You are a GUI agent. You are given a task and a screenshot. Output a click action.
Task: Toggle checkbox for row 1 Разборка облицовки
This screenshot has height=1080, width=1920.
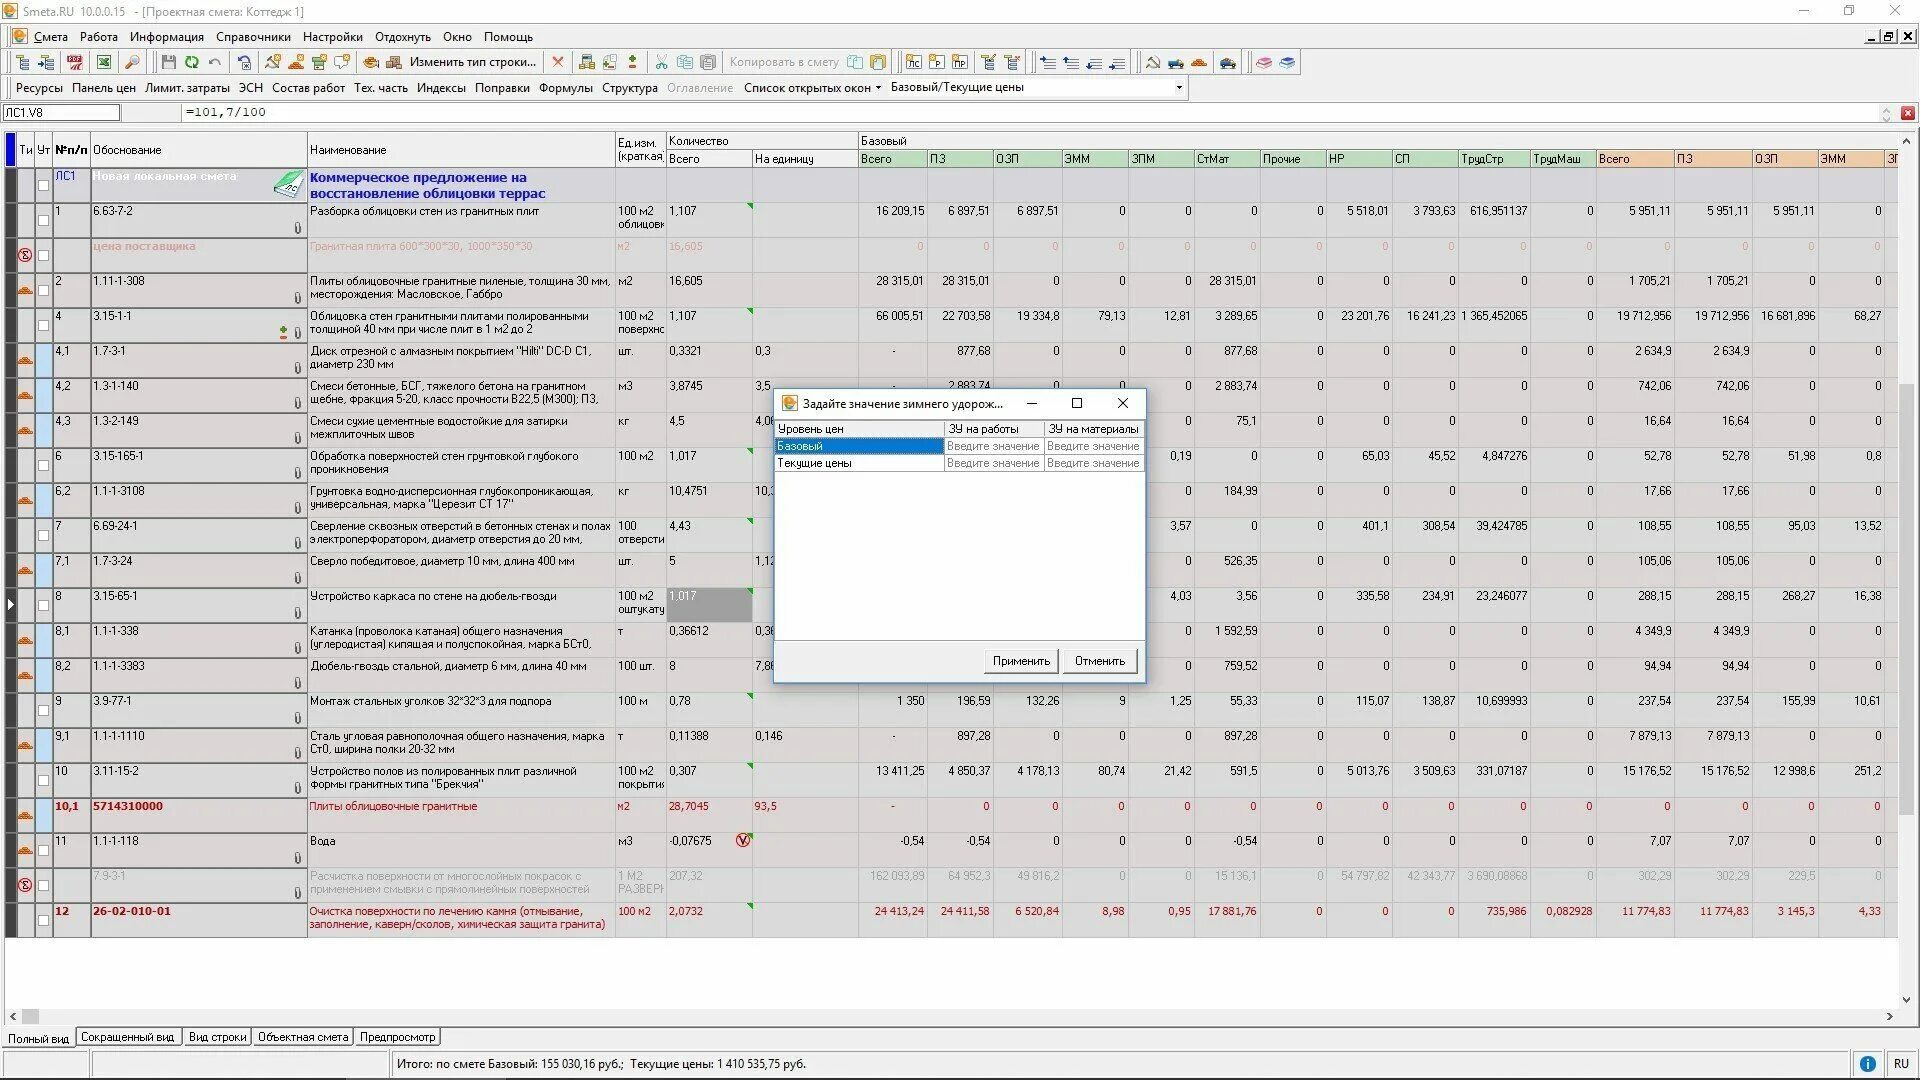(x=43, y=220)
